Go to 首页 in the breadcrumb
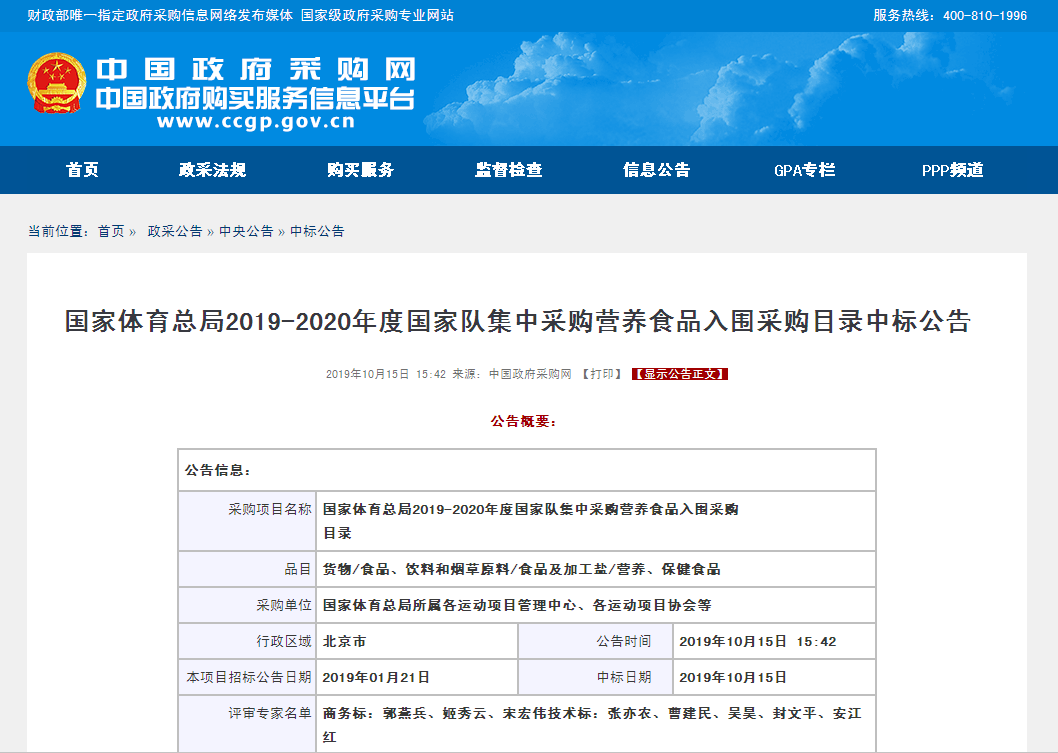 (x=111, y=231)
